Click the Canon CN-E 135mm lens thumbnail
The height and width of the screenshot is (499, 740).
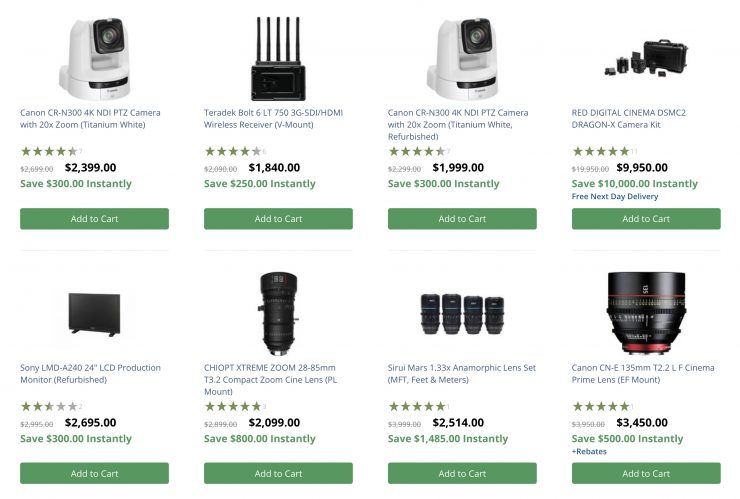(x=646, y=313)
